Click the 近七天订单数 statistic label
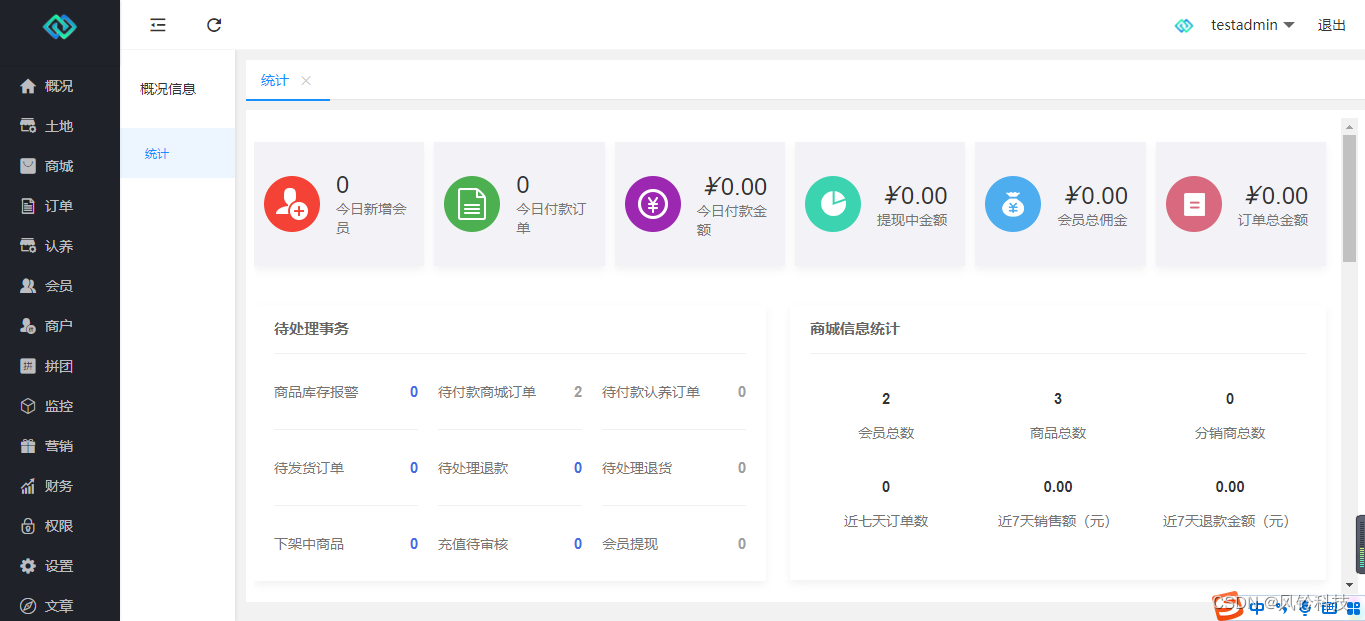 point(886,521)
